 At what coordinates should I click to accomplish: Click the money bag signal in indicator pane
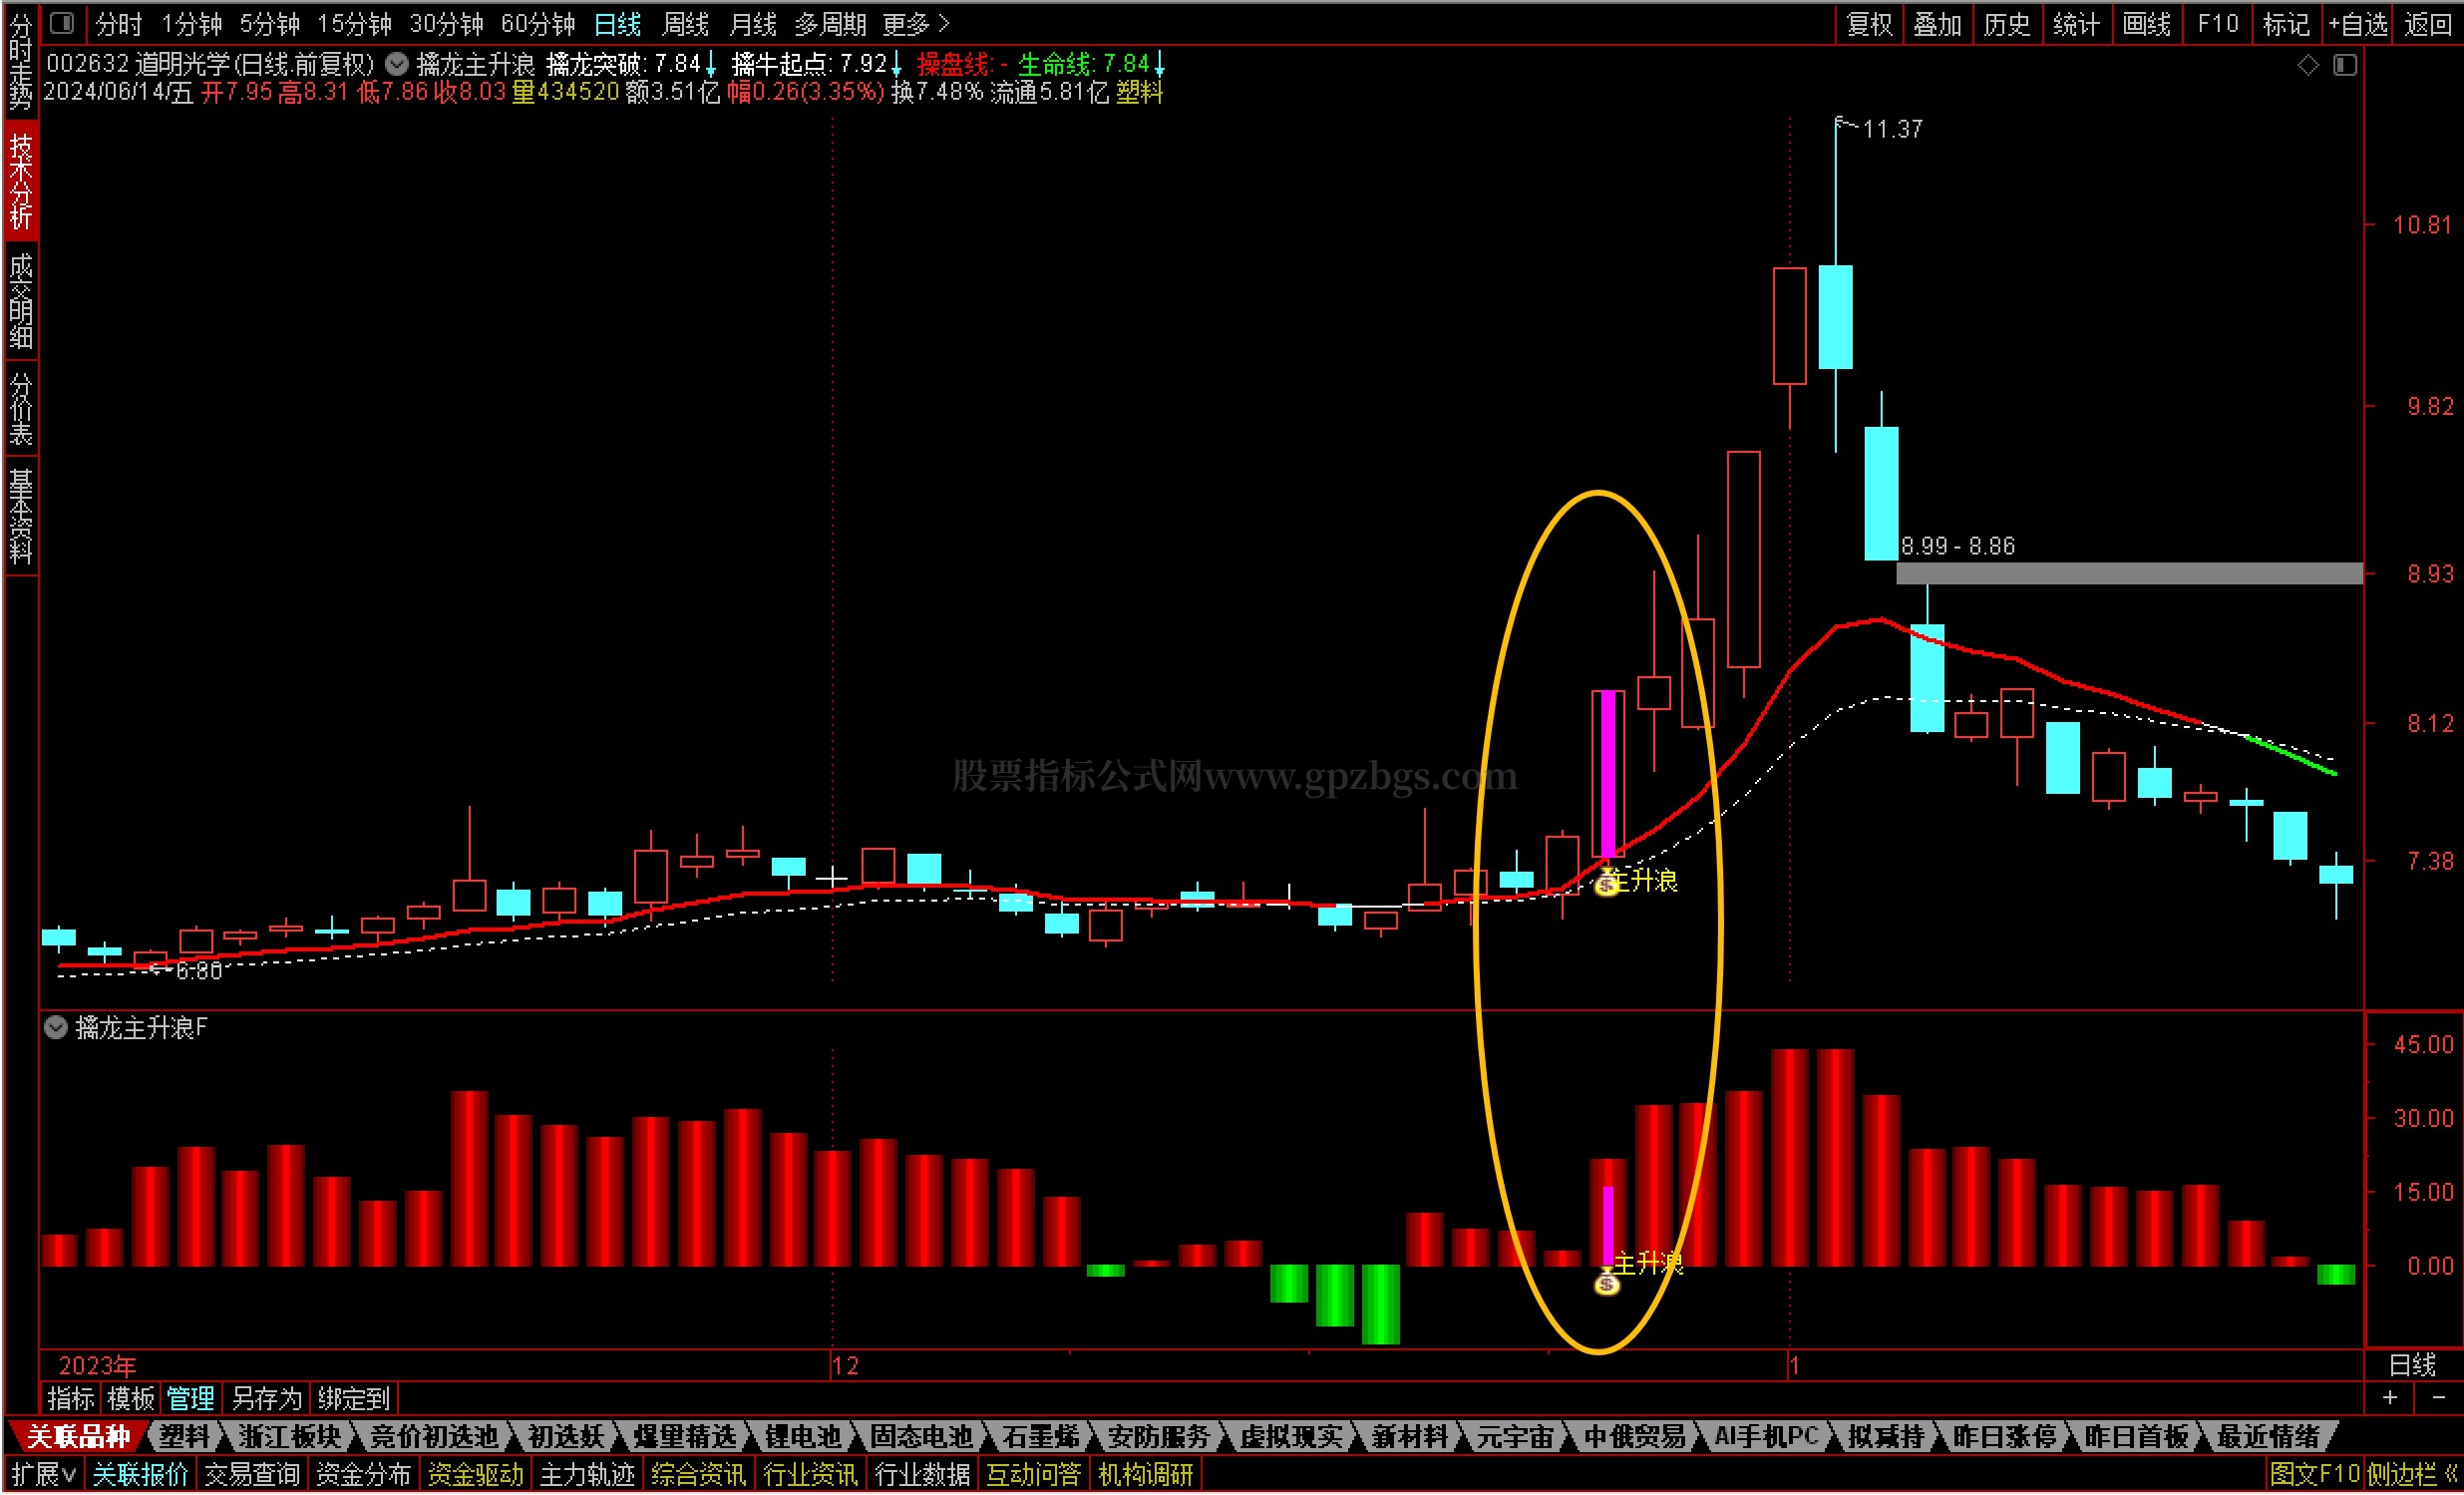(1607, 1283)
